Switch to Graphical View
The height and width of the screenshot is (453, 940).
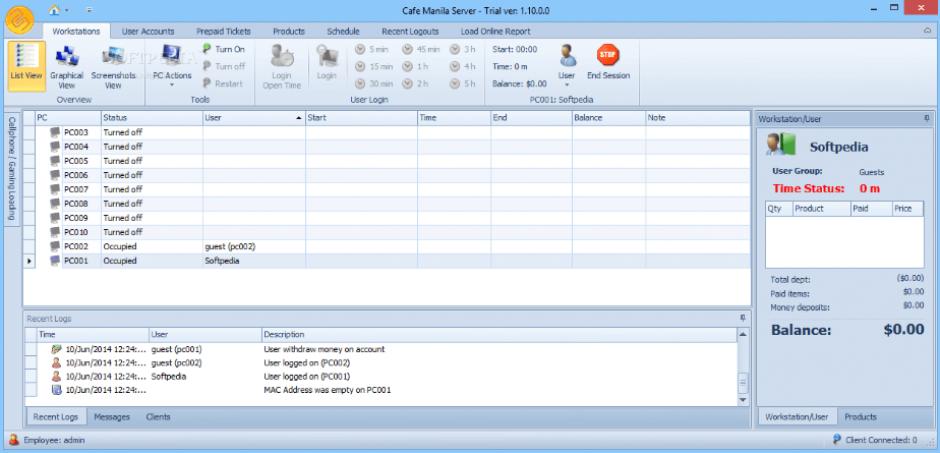[x=67, y=66]
